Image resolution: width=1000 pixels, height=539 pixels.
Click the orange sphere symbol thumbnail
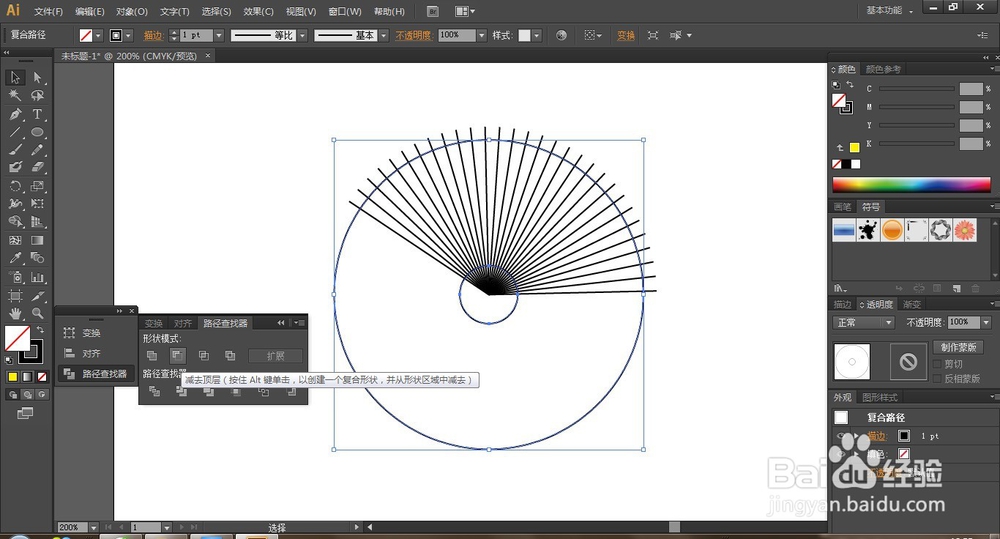coord(892,230)
